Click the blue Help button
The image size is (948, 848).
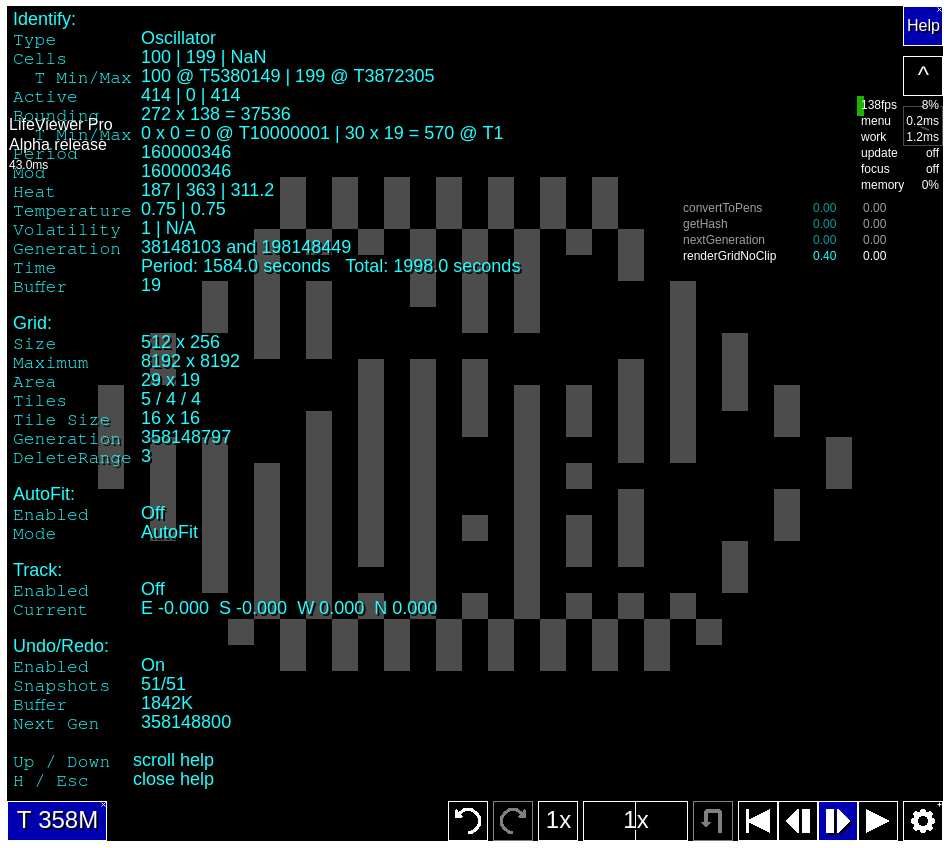click(923, 26)
